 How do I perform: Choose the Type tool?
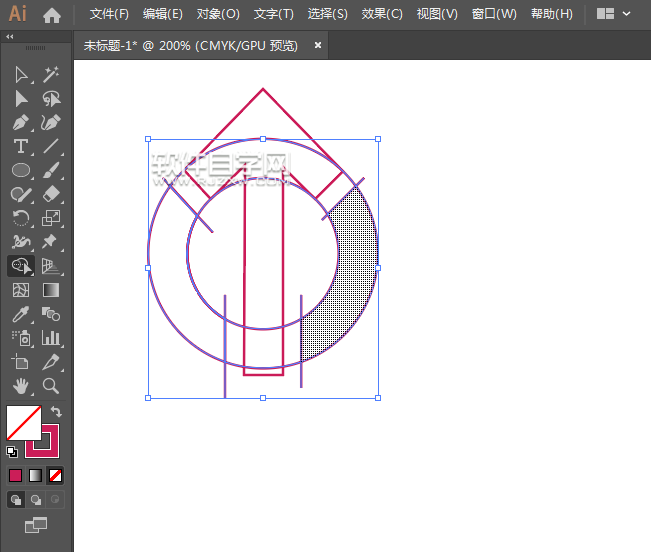click(x=21, y=147)
